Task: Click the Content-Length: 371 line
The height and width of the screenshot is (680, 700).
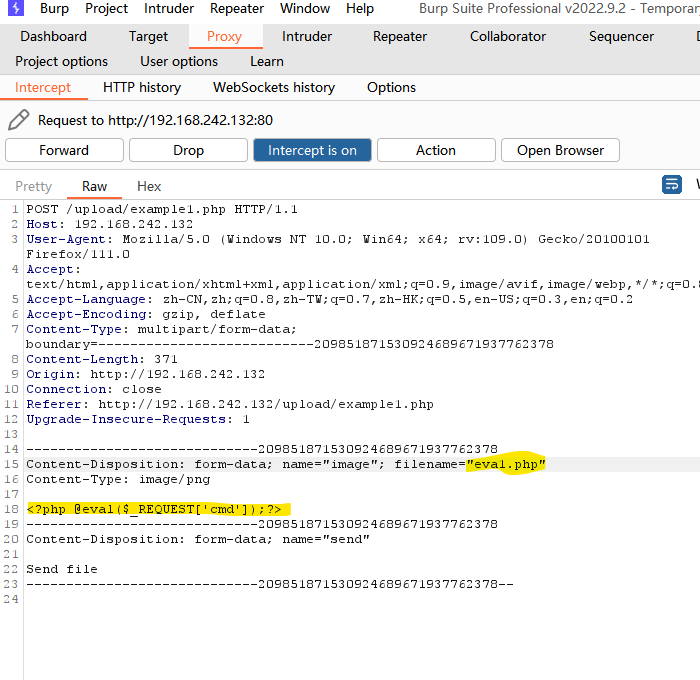Action: [x=102, y=359]
